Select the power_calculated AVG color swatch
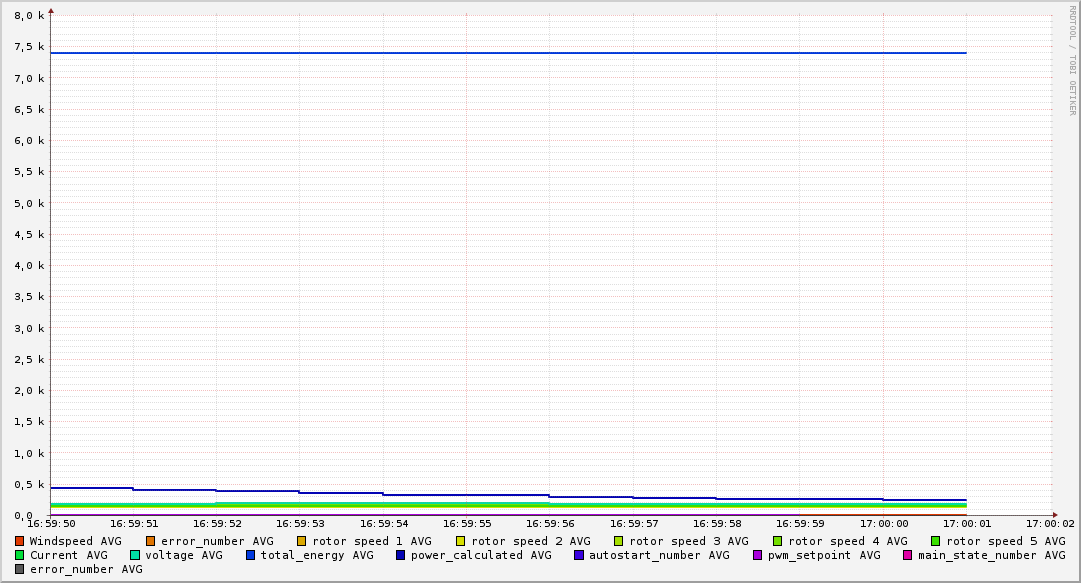The height and width of the screenshot is (583, 1081). (401, 555)
